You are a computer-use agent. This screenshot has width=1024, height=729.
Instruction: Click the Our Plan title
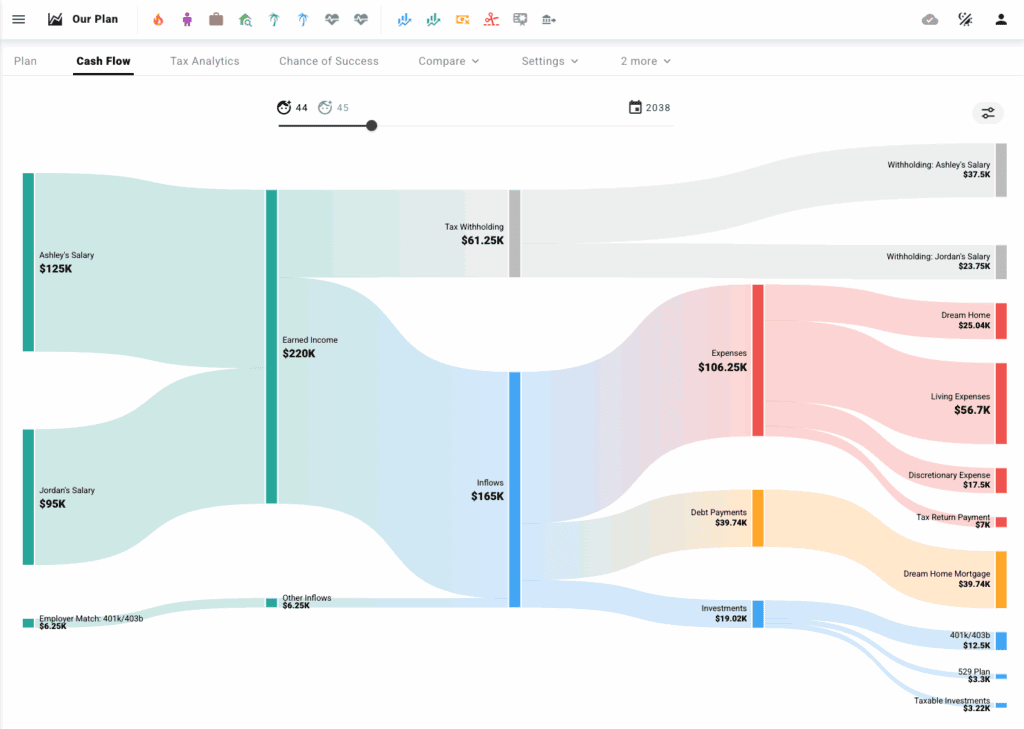click(x=97, y=19)
